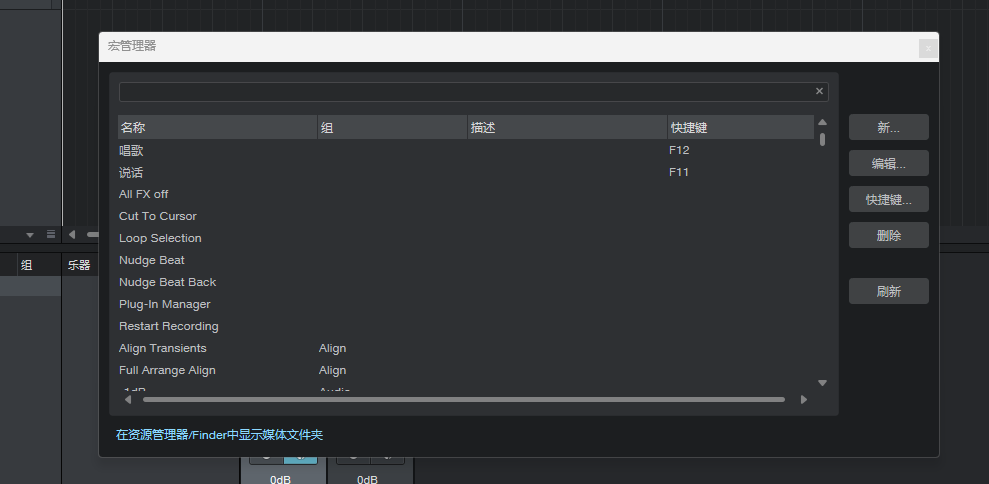Click the 乐器 column header in the background panel
The height and width of the screenshot is (484, 989).
point(79,266)
